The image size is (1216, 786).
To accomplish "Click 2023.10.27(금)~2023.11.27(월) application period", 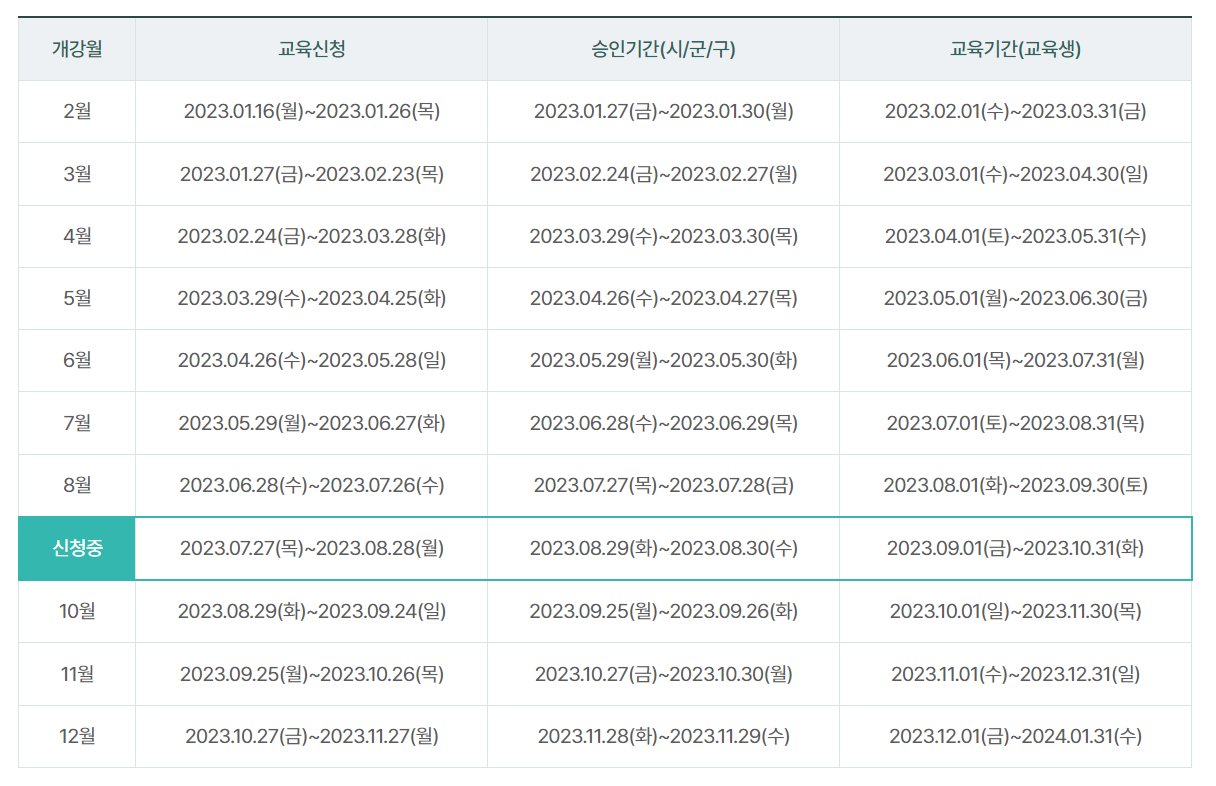I will pyautogui.click(x=312, y=736).
